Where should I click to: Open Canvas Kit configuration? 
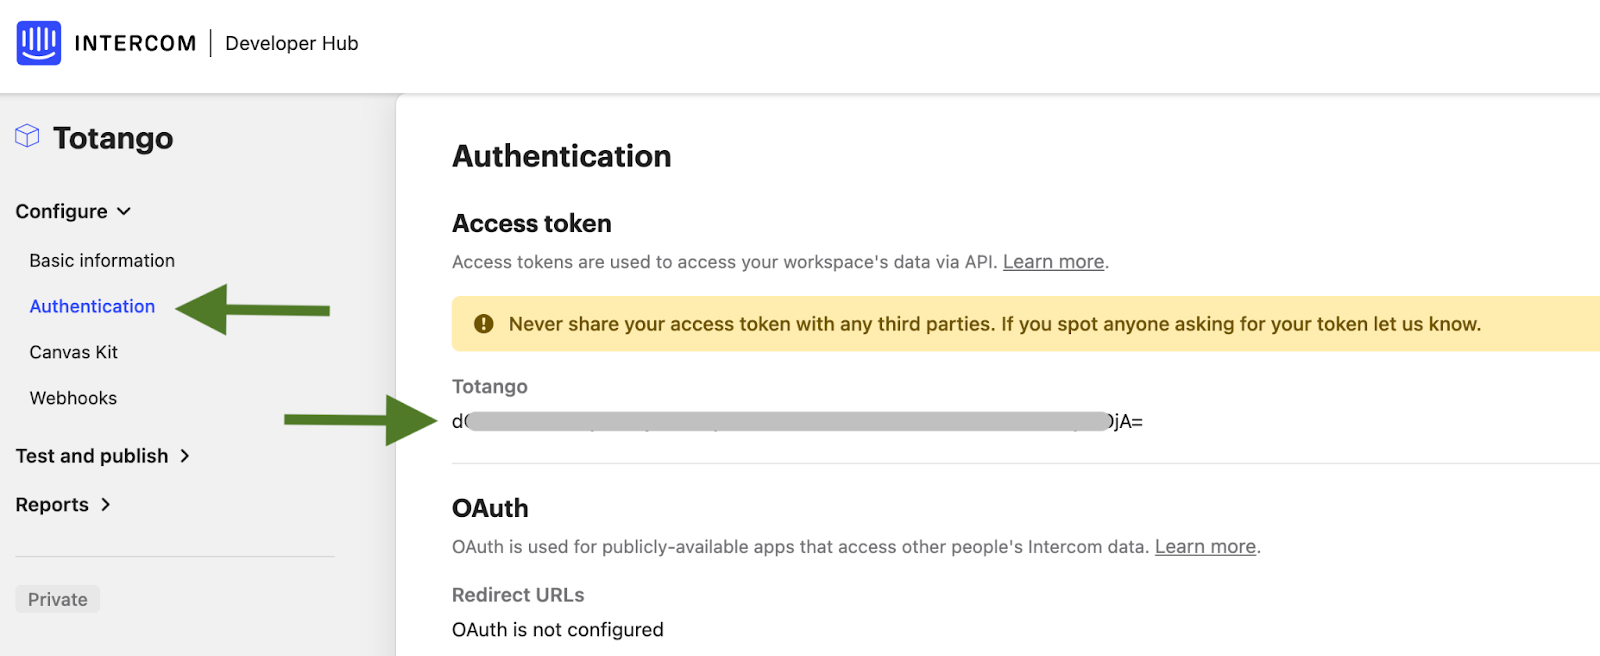(74, 352)
